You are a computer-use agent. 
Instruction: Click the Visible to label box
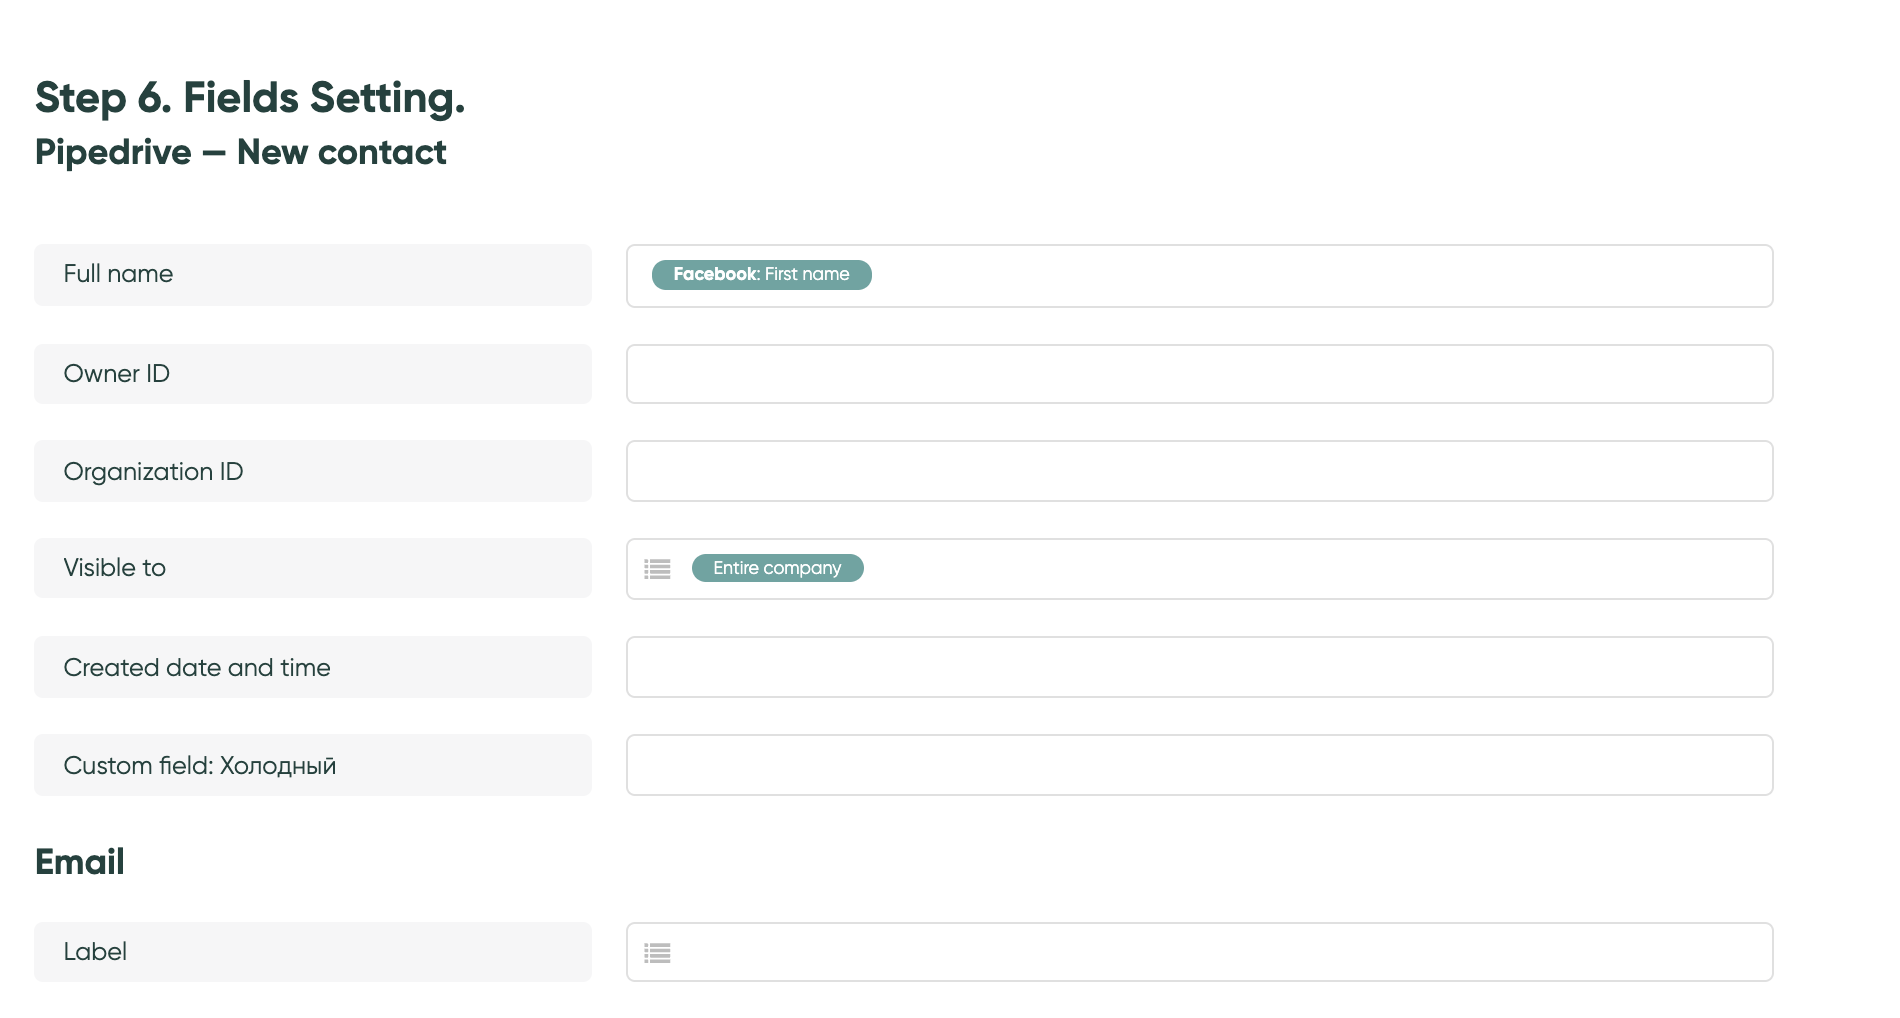pyautogui.click(x=313, y=568)
